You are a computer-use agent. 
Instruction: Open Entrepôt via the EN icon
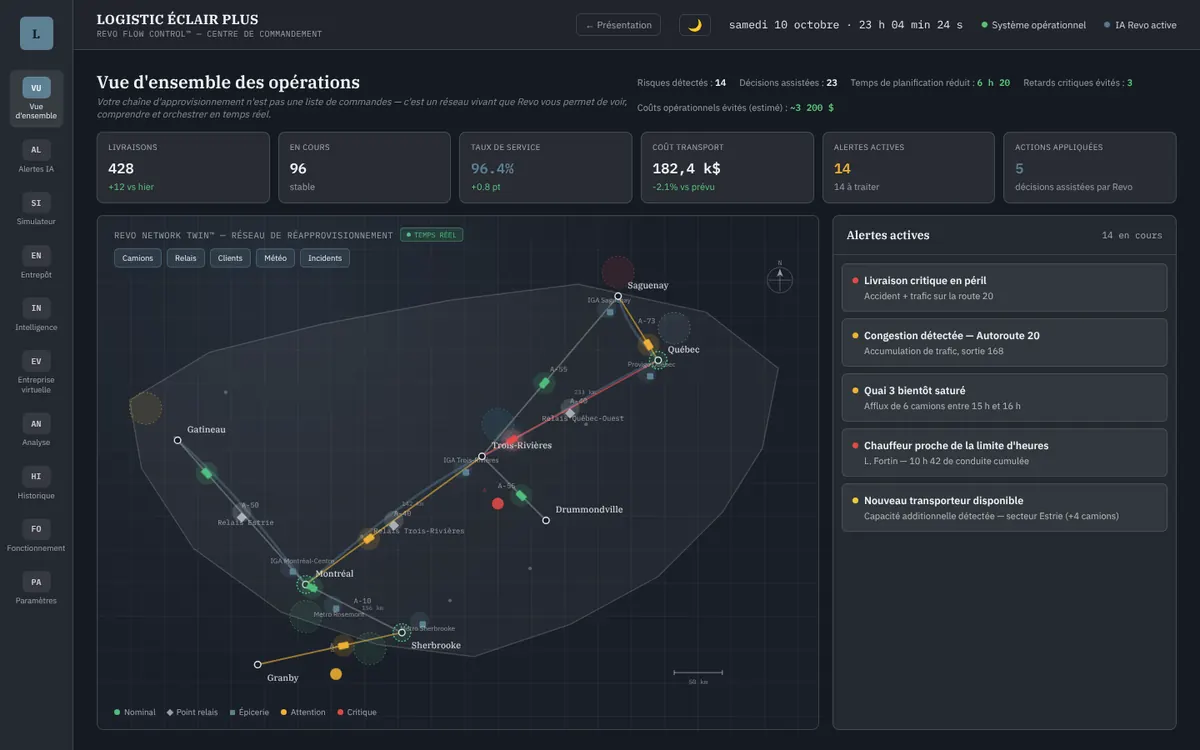click(x=36, y=255)
